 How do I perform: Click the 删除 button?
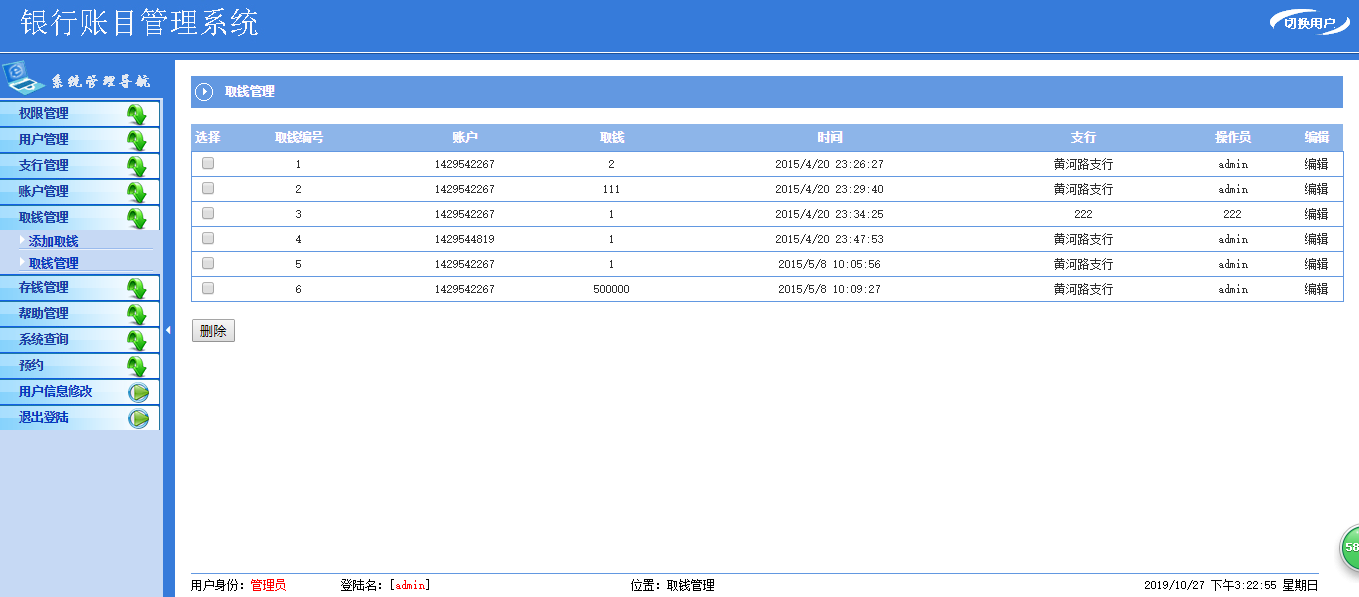(213, 331)
